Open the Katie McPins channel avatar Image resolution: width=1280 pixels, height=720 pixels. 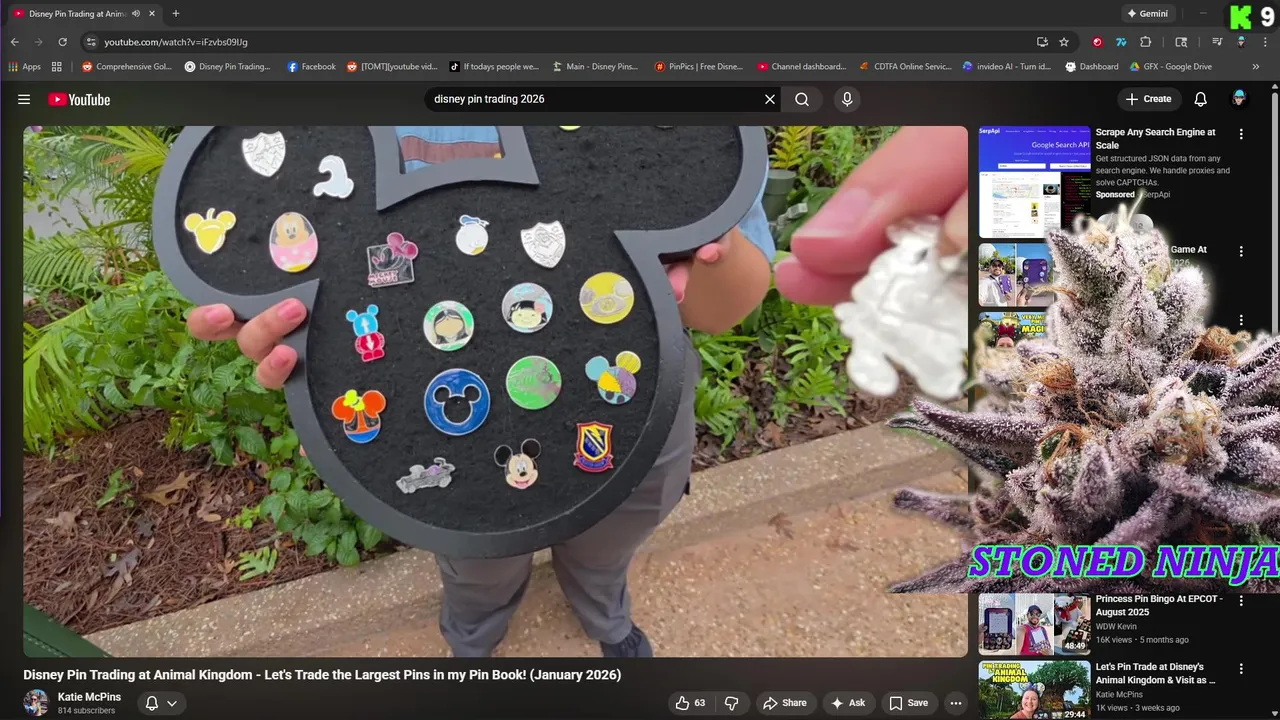pyautogui.click(x=36, y=702)
